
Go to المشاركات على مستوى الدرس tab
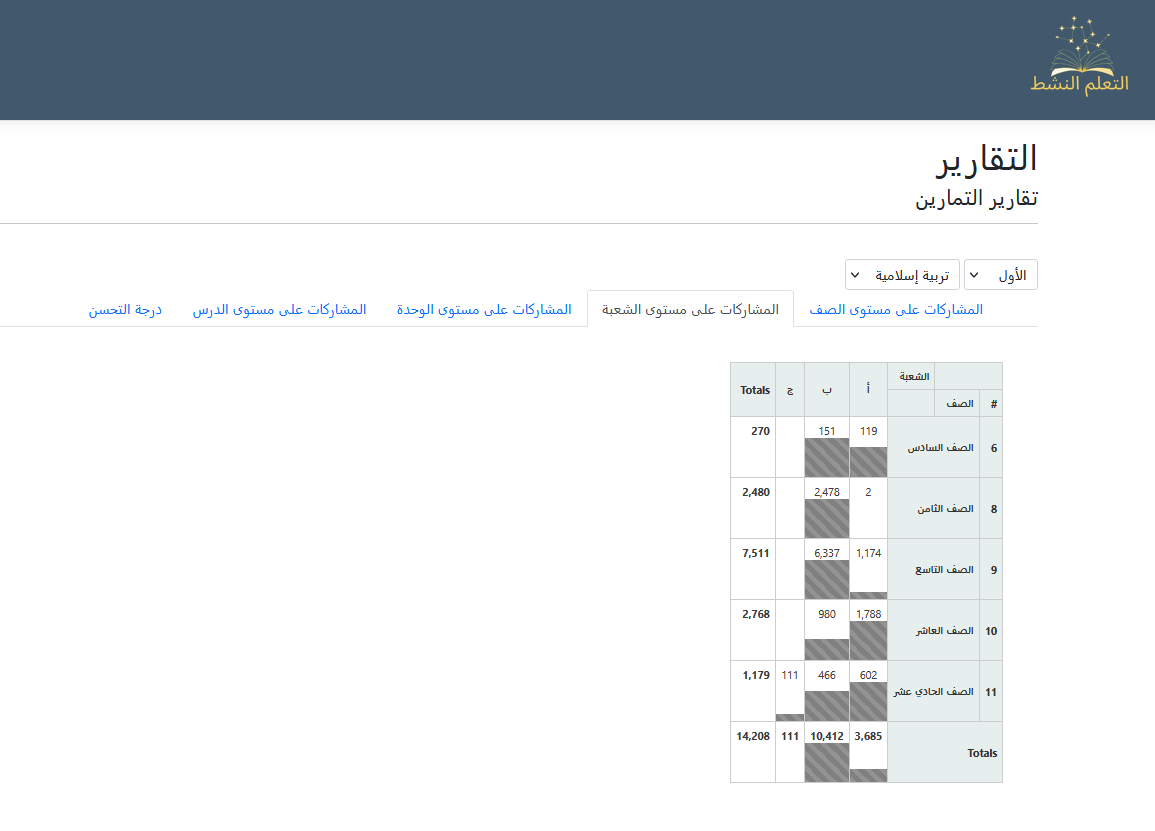279,310
